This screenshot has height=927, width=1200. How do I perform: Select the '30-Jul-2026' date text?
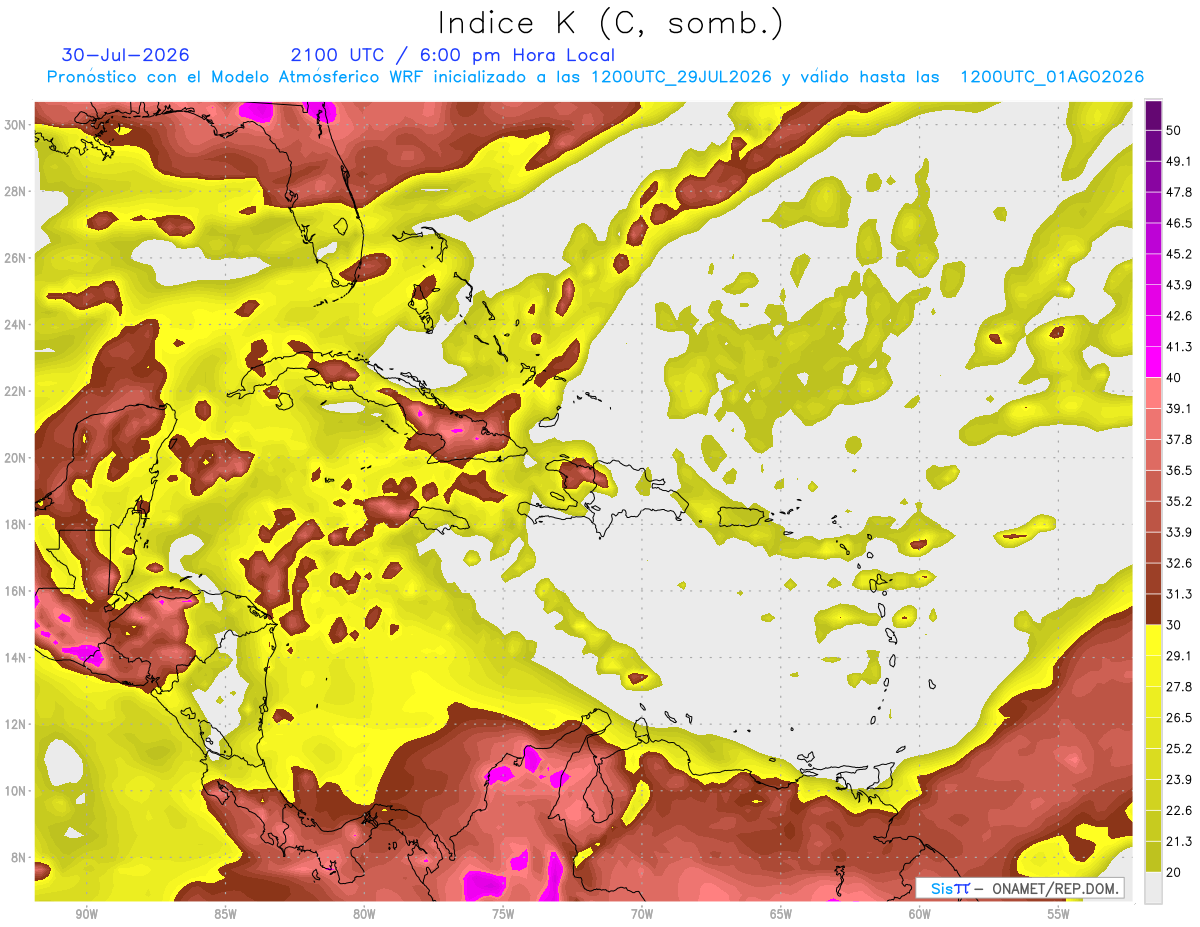(126, 55)
